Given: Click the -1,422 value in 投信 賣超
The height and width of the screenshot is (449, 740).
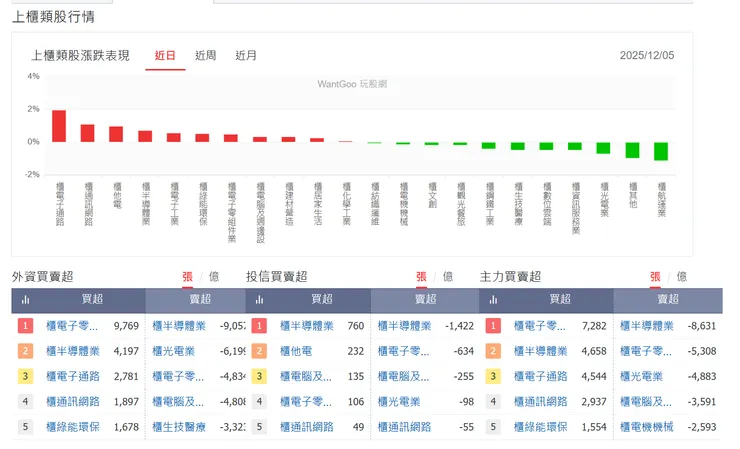Looking at the screenshot, I should (459, 326).
